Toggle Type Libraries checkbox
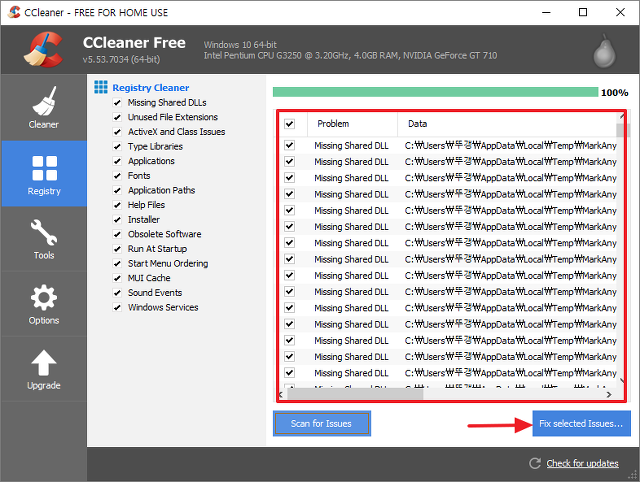Screen dimensions: 640x482 [x=117, y=147]
